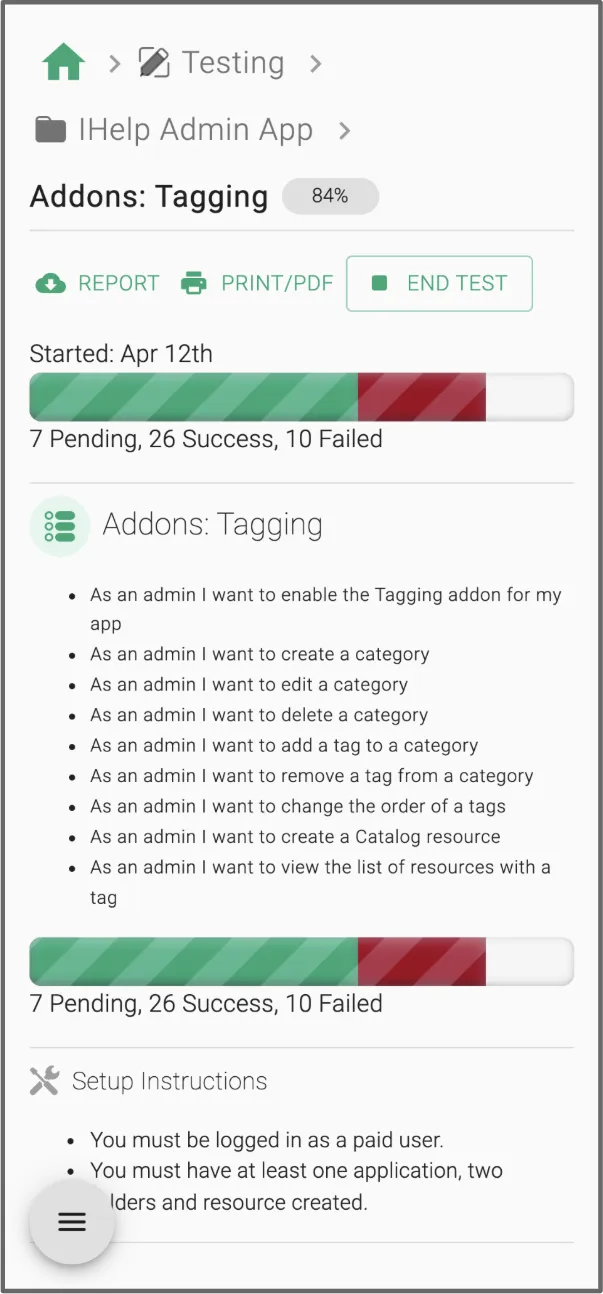603x1294 pixels.
Task: Click the red failed segment of top progress bar
Action: click(x=421, y=397)
